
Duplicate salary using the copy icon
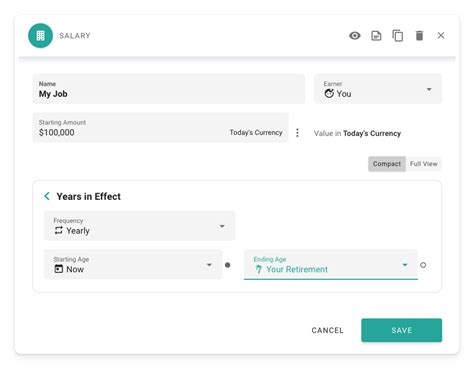coord(398,35)
